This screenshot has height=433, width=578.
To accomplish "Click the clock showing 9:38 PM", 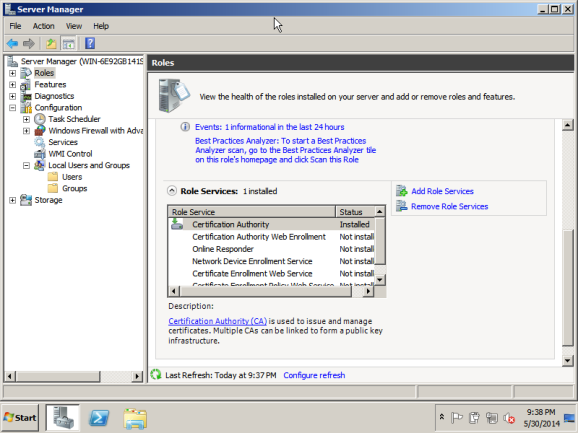I will coord(541,412).
